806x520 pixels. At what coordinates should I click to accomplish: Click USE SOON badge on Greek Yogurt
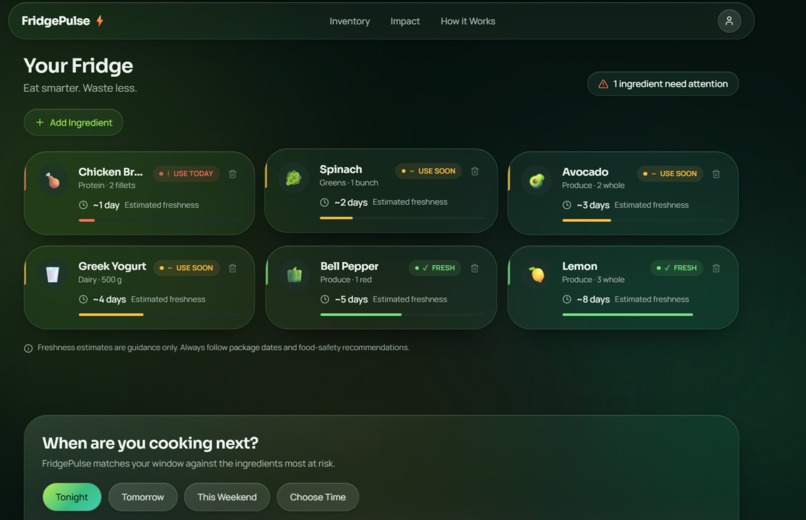coord(186,268)
